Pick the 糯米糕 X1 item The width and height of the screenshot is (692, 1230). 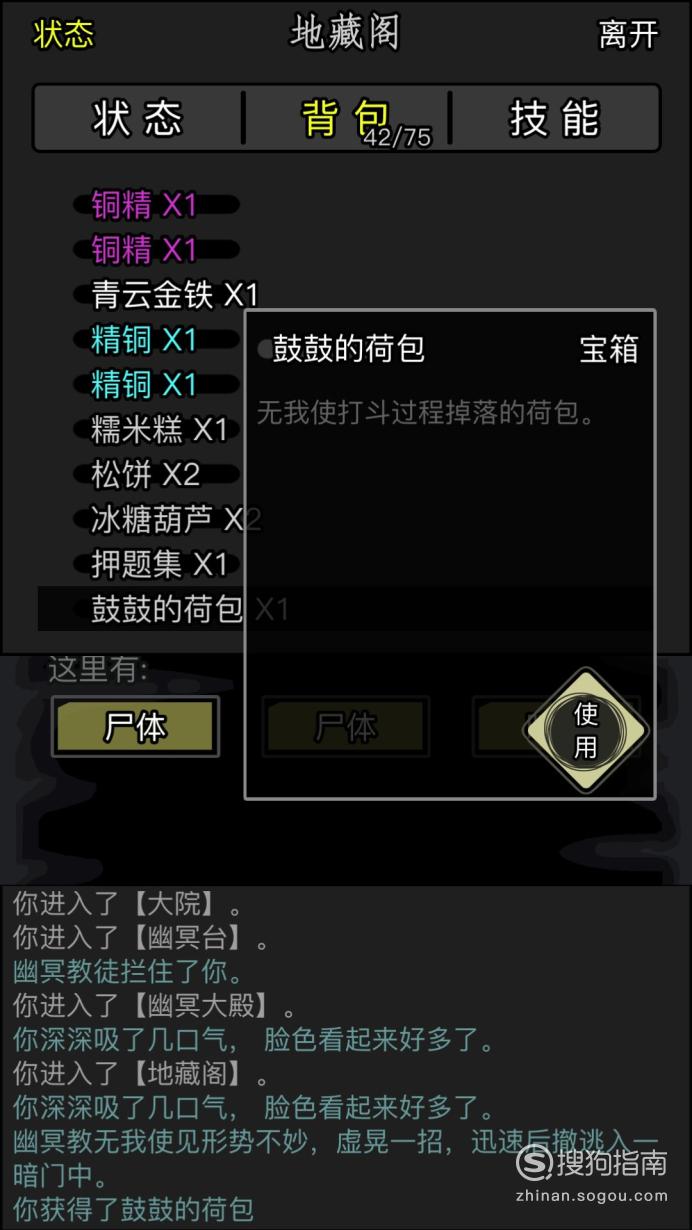(160, 429)
